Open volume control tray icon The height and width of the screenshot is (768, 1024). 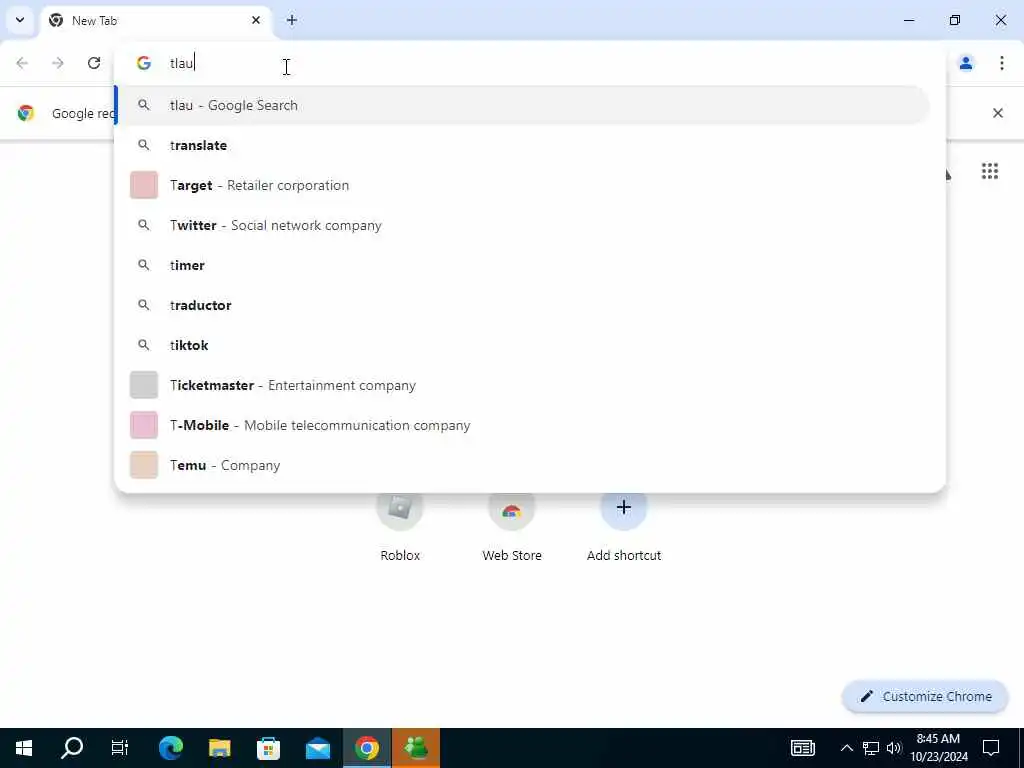pyautogui.click(x=894, y=748)
